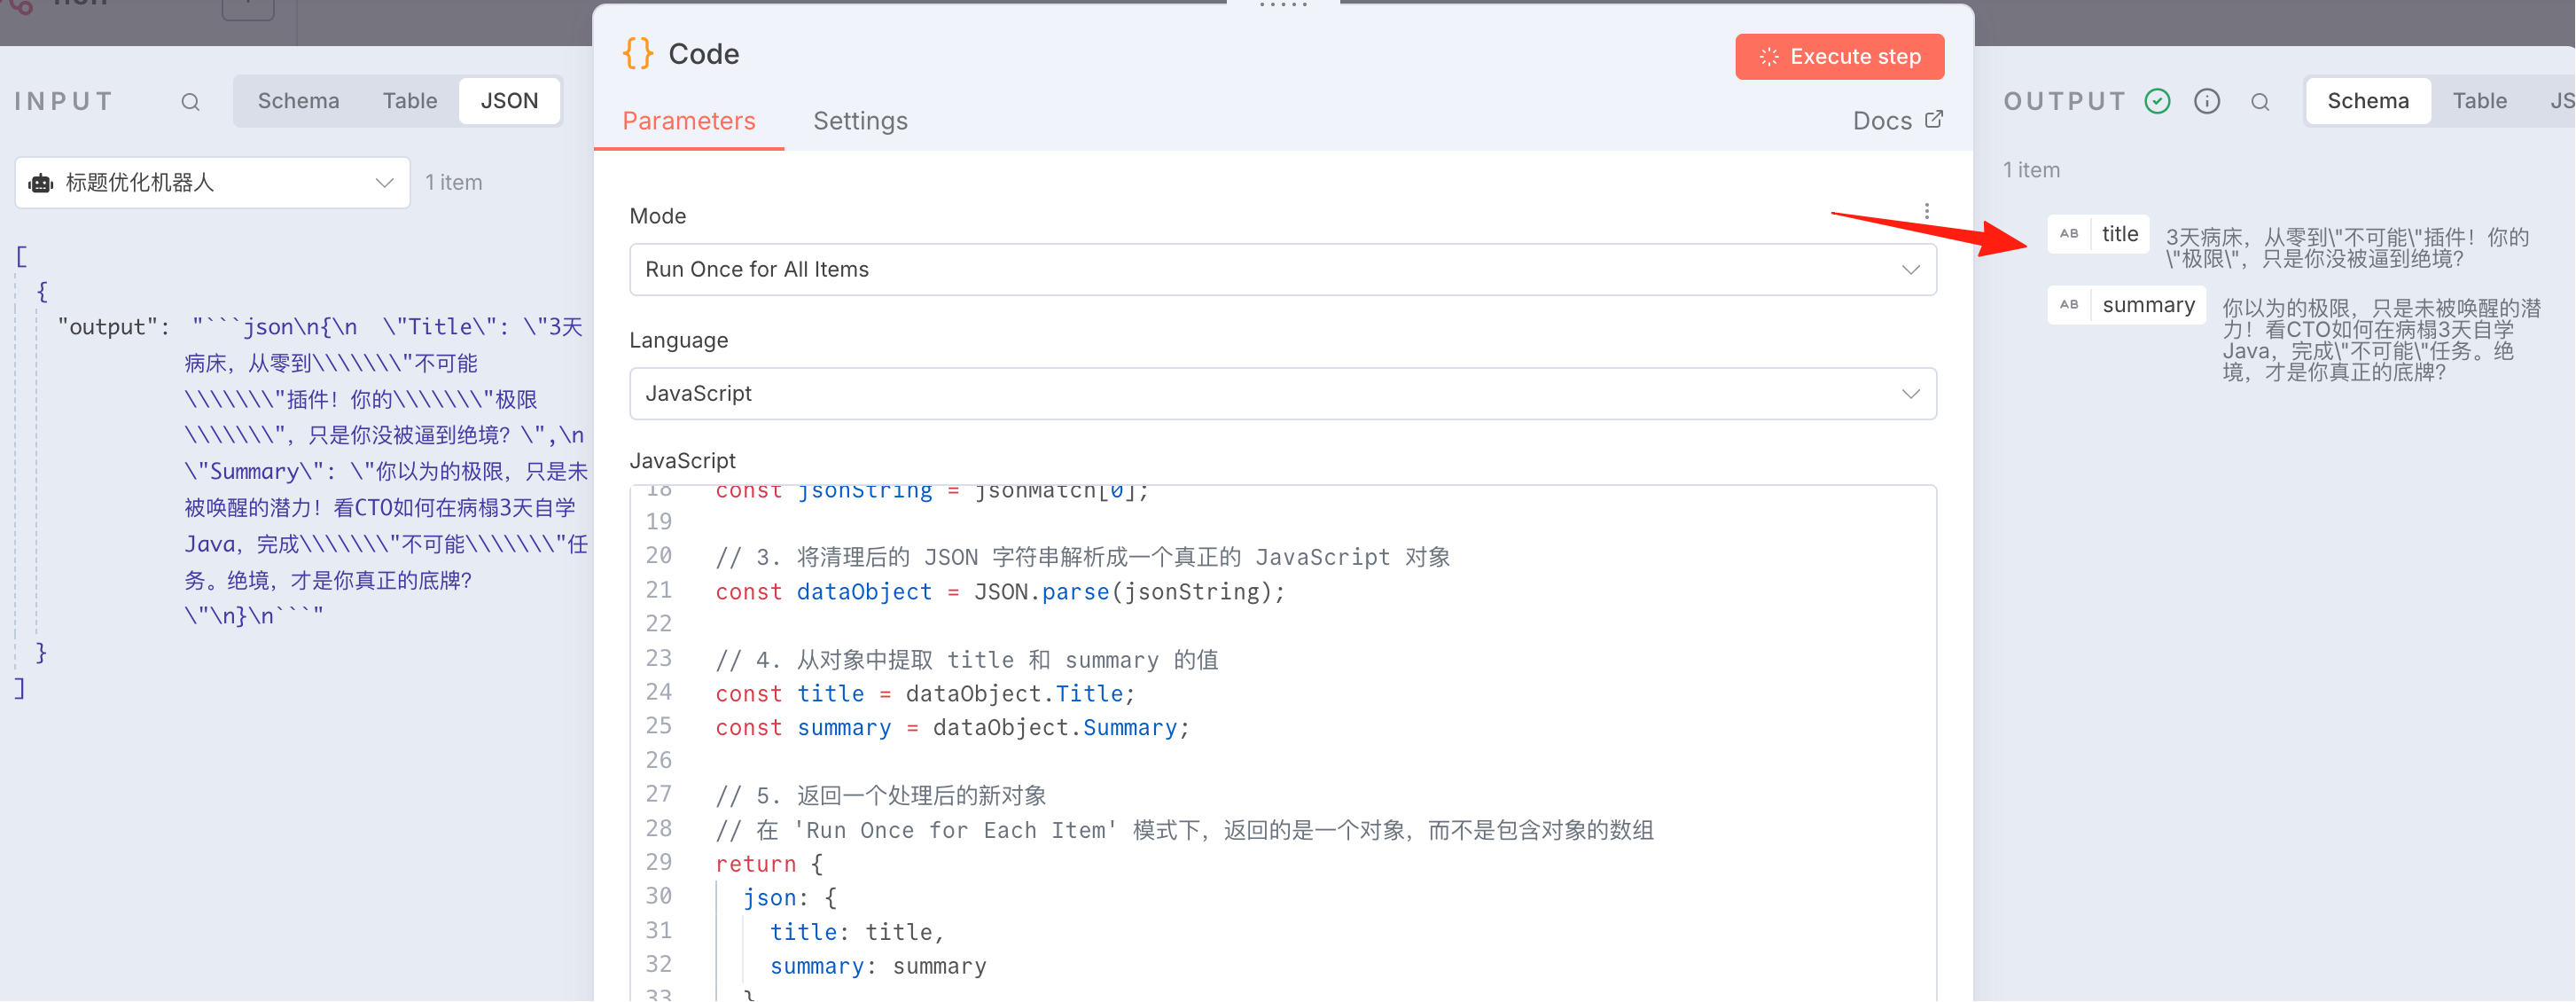Click the comment mentioning 'Run Once for Each Item'
The width and height of the screenshot is (2576, 1002).
pyautogui.click(x=1185, y=830)
